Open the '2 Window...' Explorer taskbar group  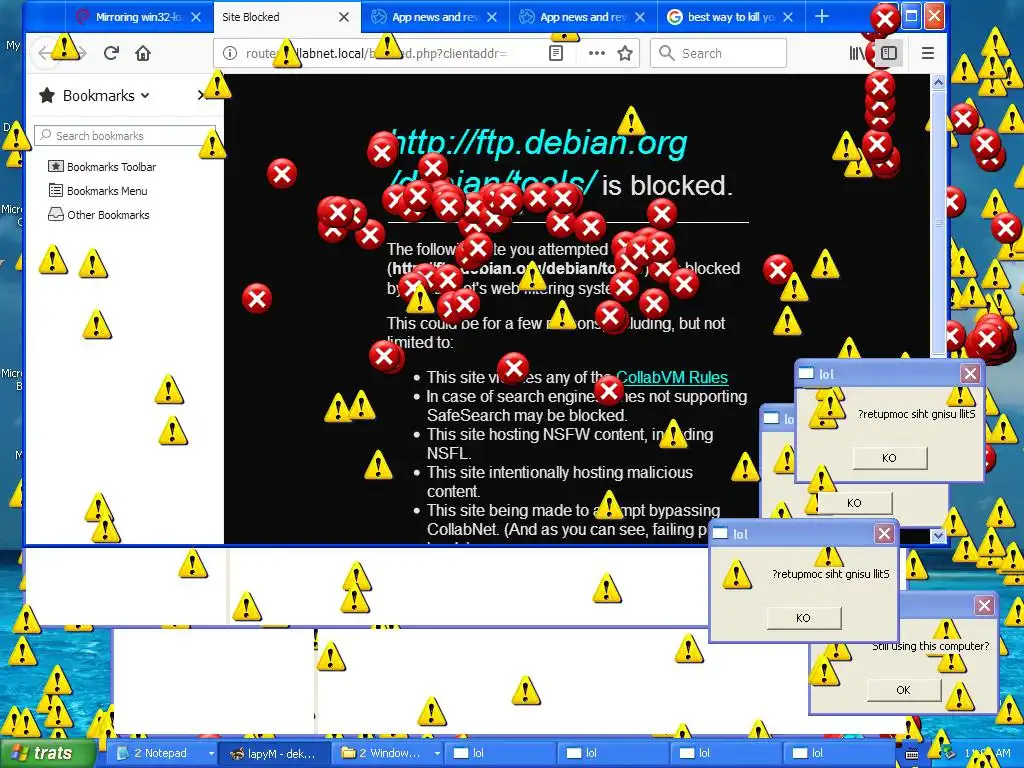tap(388, 754)
